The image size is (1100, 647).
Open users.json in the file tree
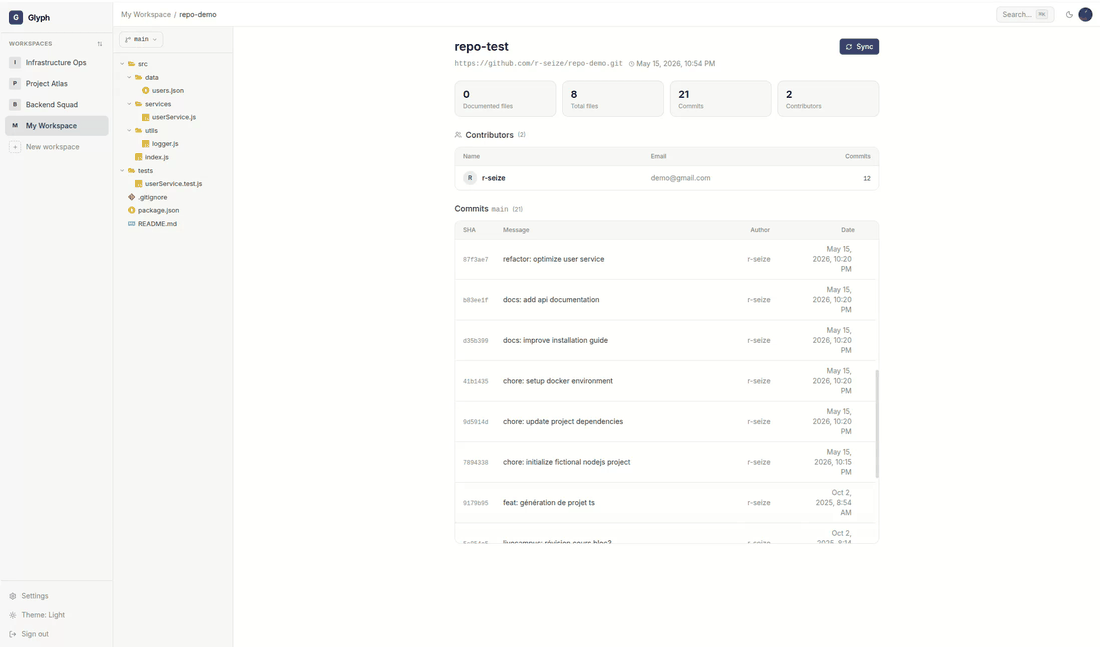(x=168, y=91)
